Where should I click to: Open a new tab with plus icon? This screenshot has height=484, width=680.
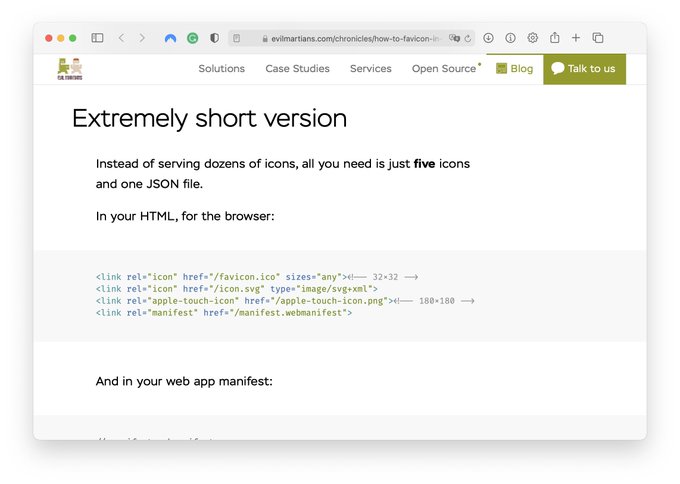[x=576, y=38]
